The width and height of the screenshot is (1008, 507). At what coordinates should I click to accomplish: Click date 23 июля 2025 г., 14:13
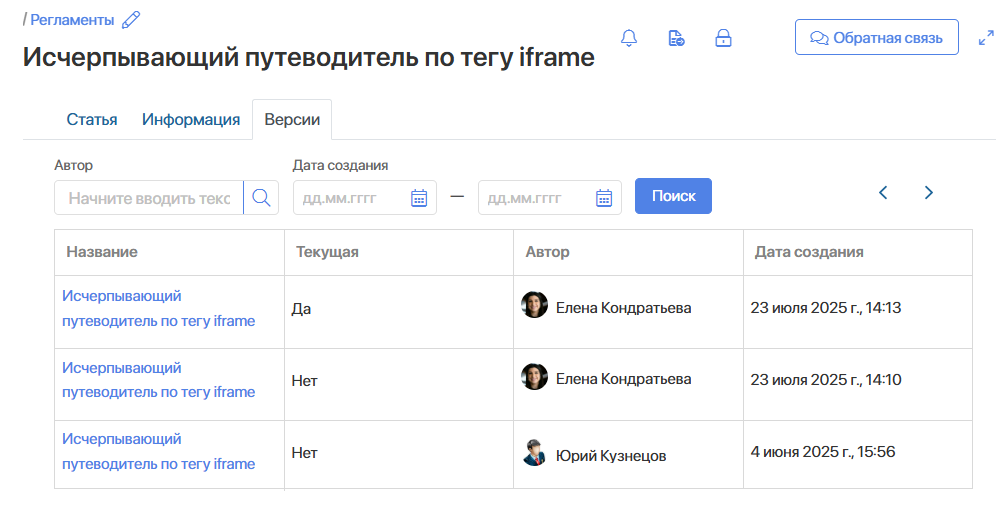(x=825, y=308)
